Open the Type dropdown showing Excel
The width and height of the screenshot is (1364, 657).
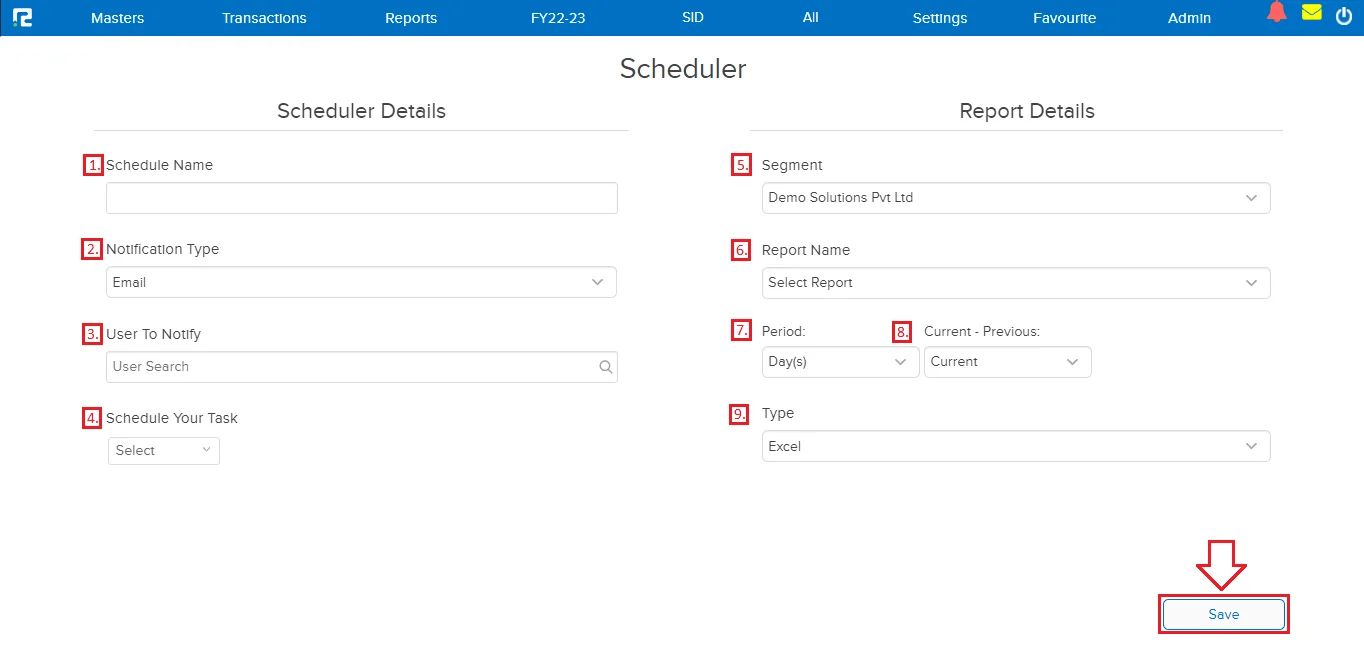pos(1251,446)
